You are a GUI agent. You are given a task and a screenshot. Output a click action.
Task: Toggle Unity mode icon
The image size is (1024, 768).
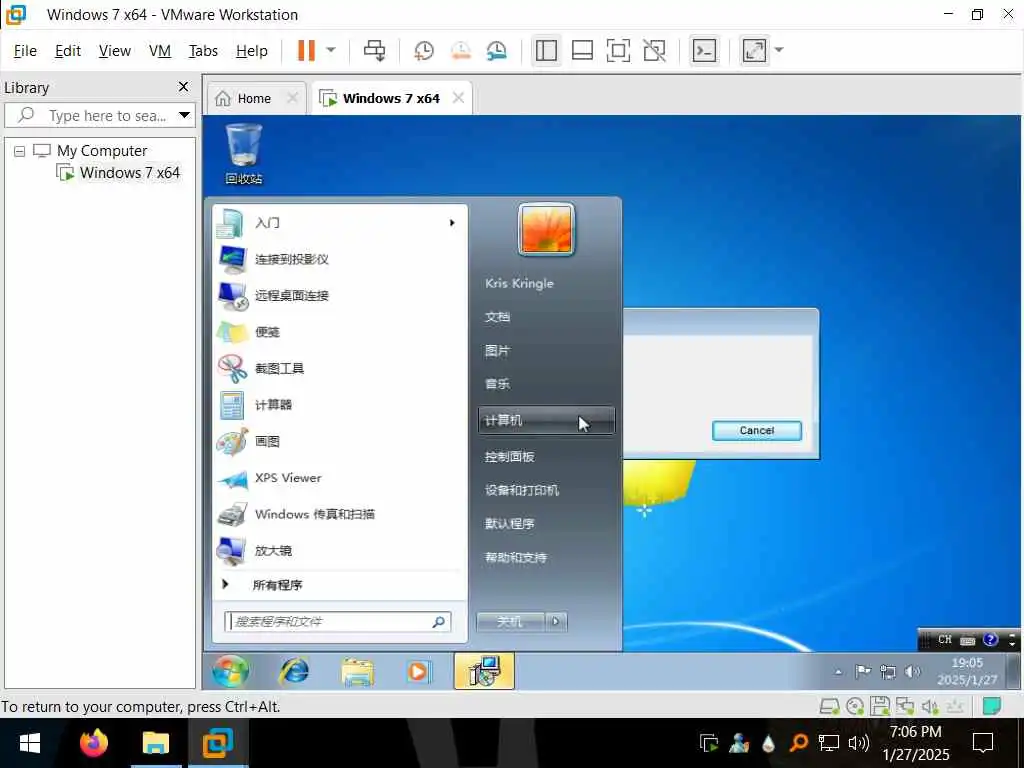click(x=654, y=50)
